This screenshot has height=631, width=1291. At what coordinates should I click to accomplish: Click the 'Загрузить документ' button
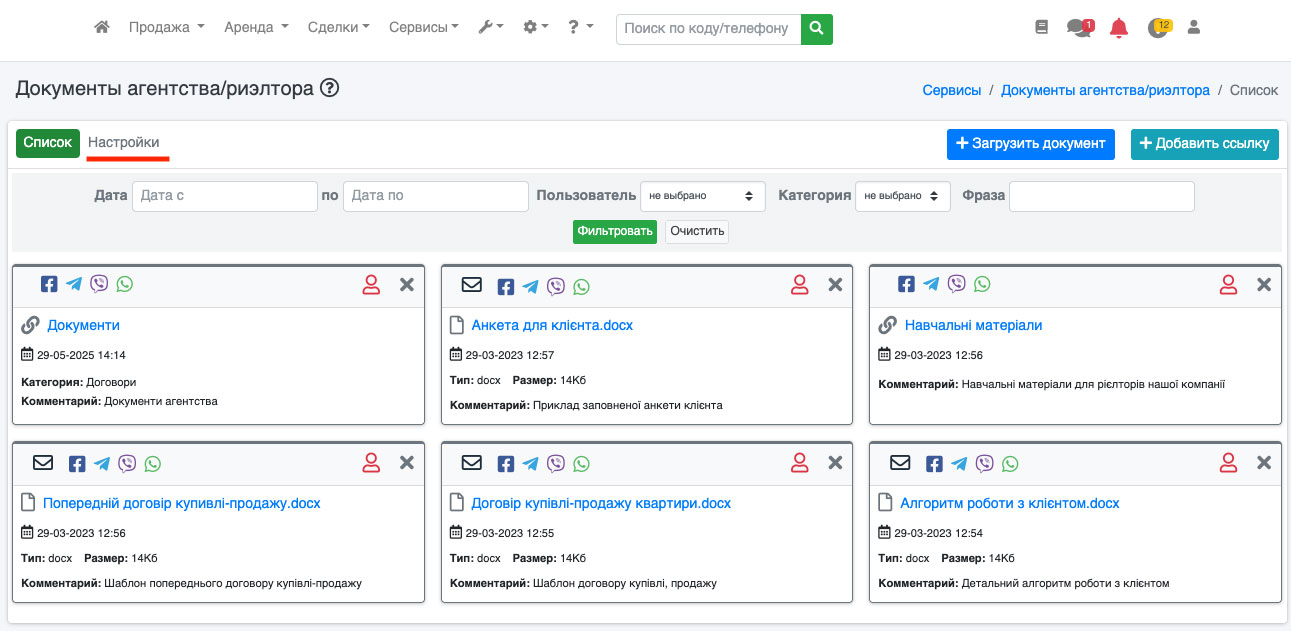(x=1030, y=144)
